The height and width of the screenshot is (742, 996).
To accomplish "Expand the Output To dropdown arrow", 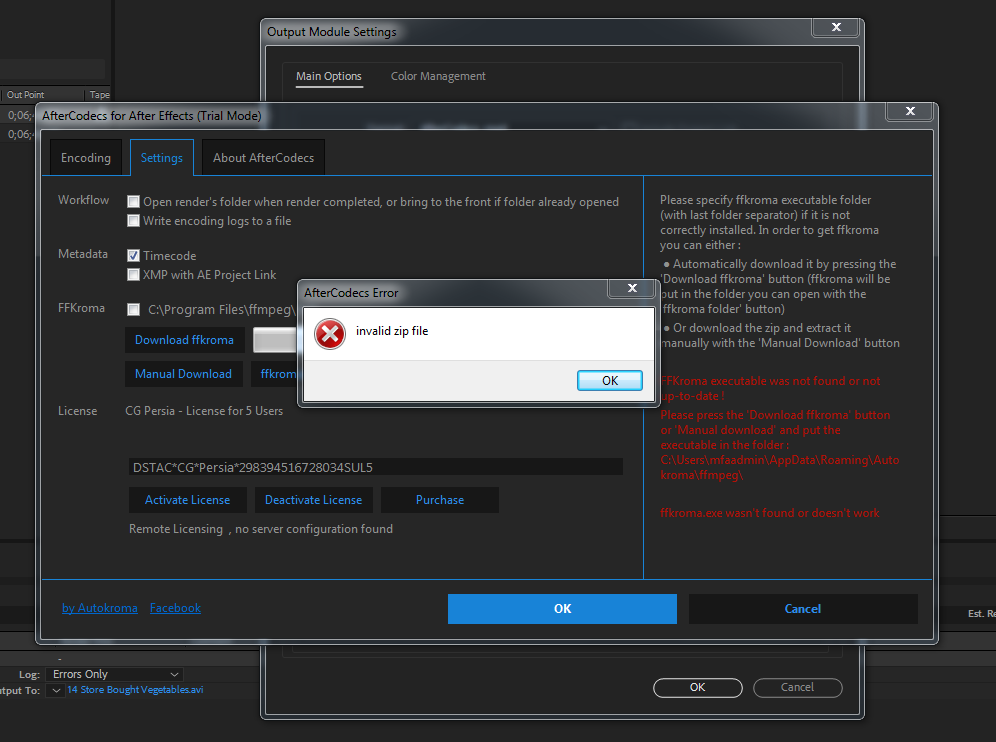I will 57,691.
